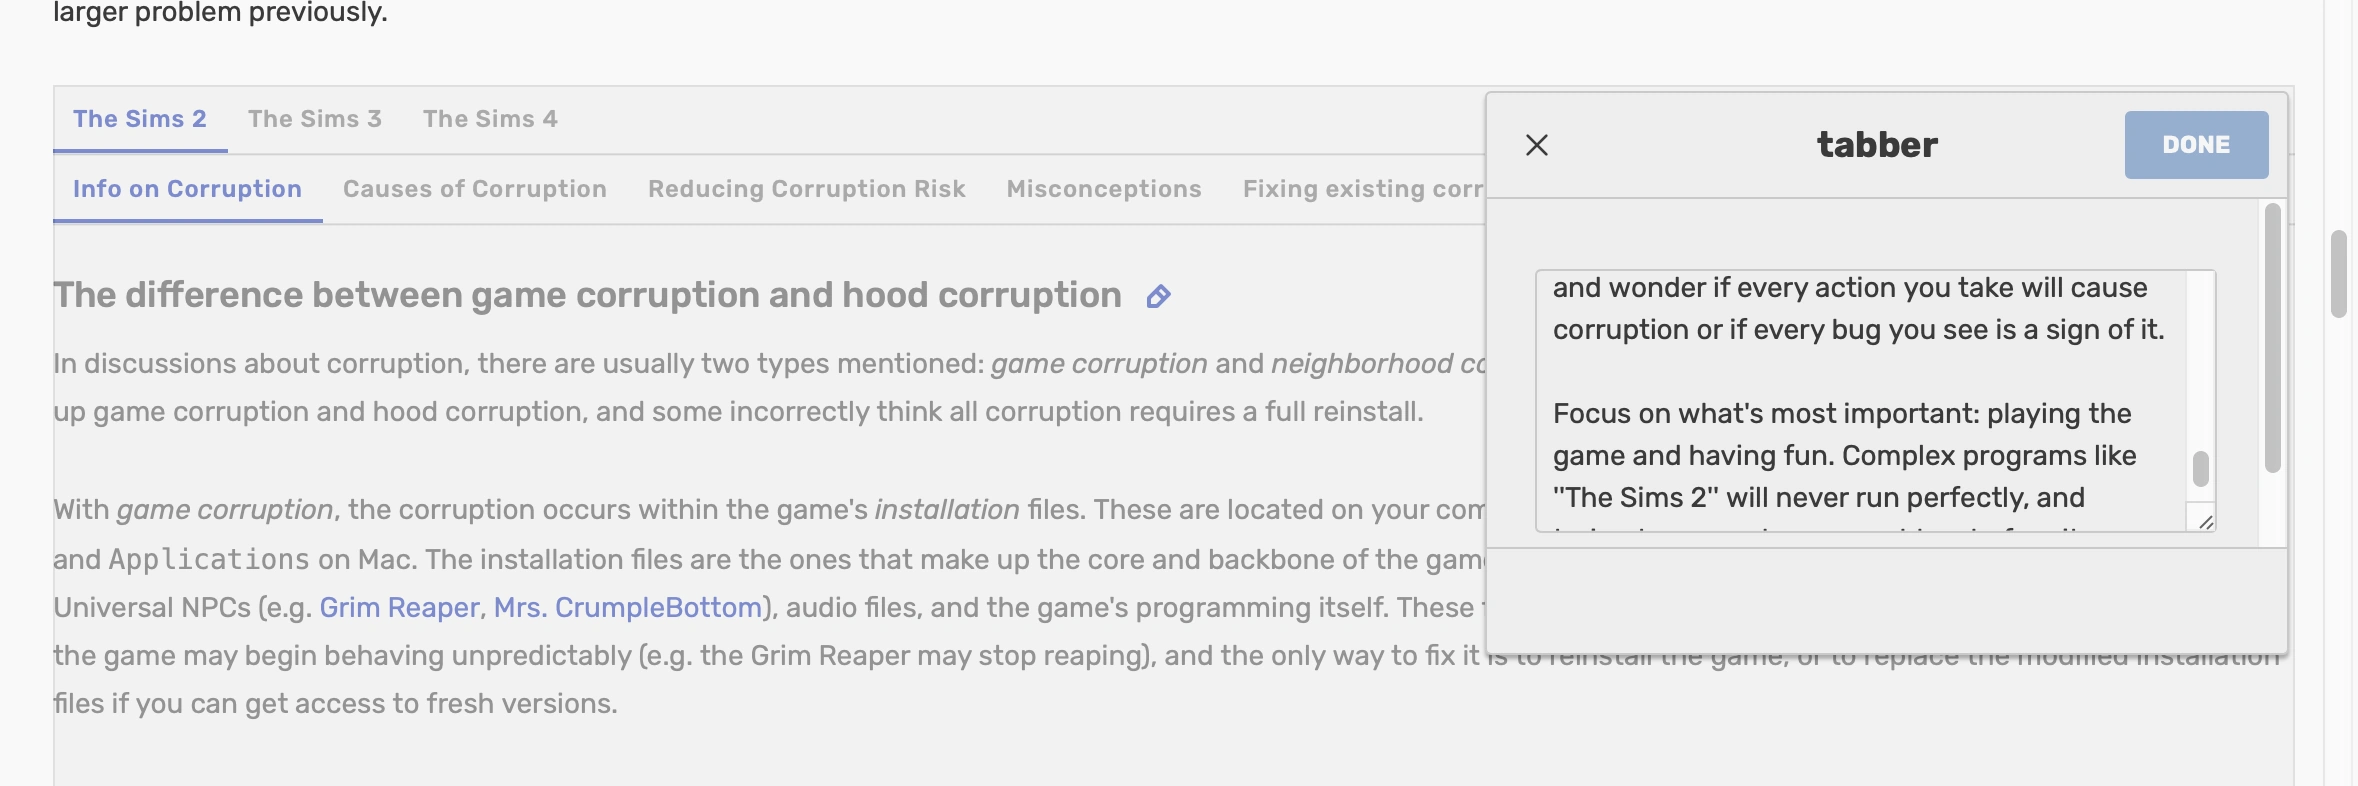
Task: Click inside the tabber text area
Action: [x=1860, y=400]
